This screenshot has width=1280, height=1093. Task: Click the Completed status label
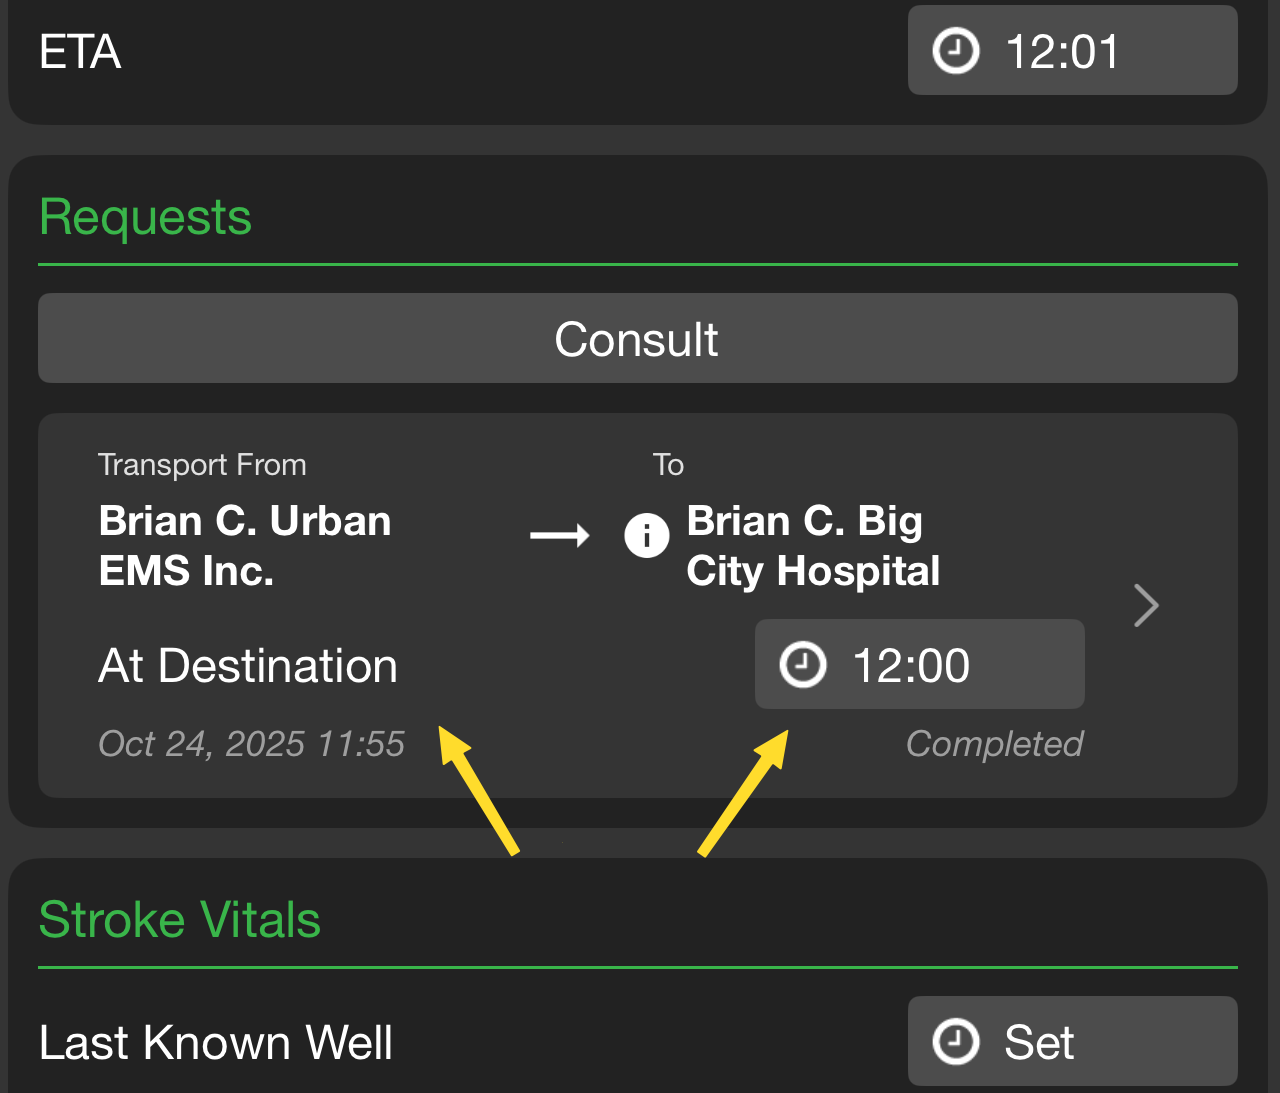(x=994, y=744)
